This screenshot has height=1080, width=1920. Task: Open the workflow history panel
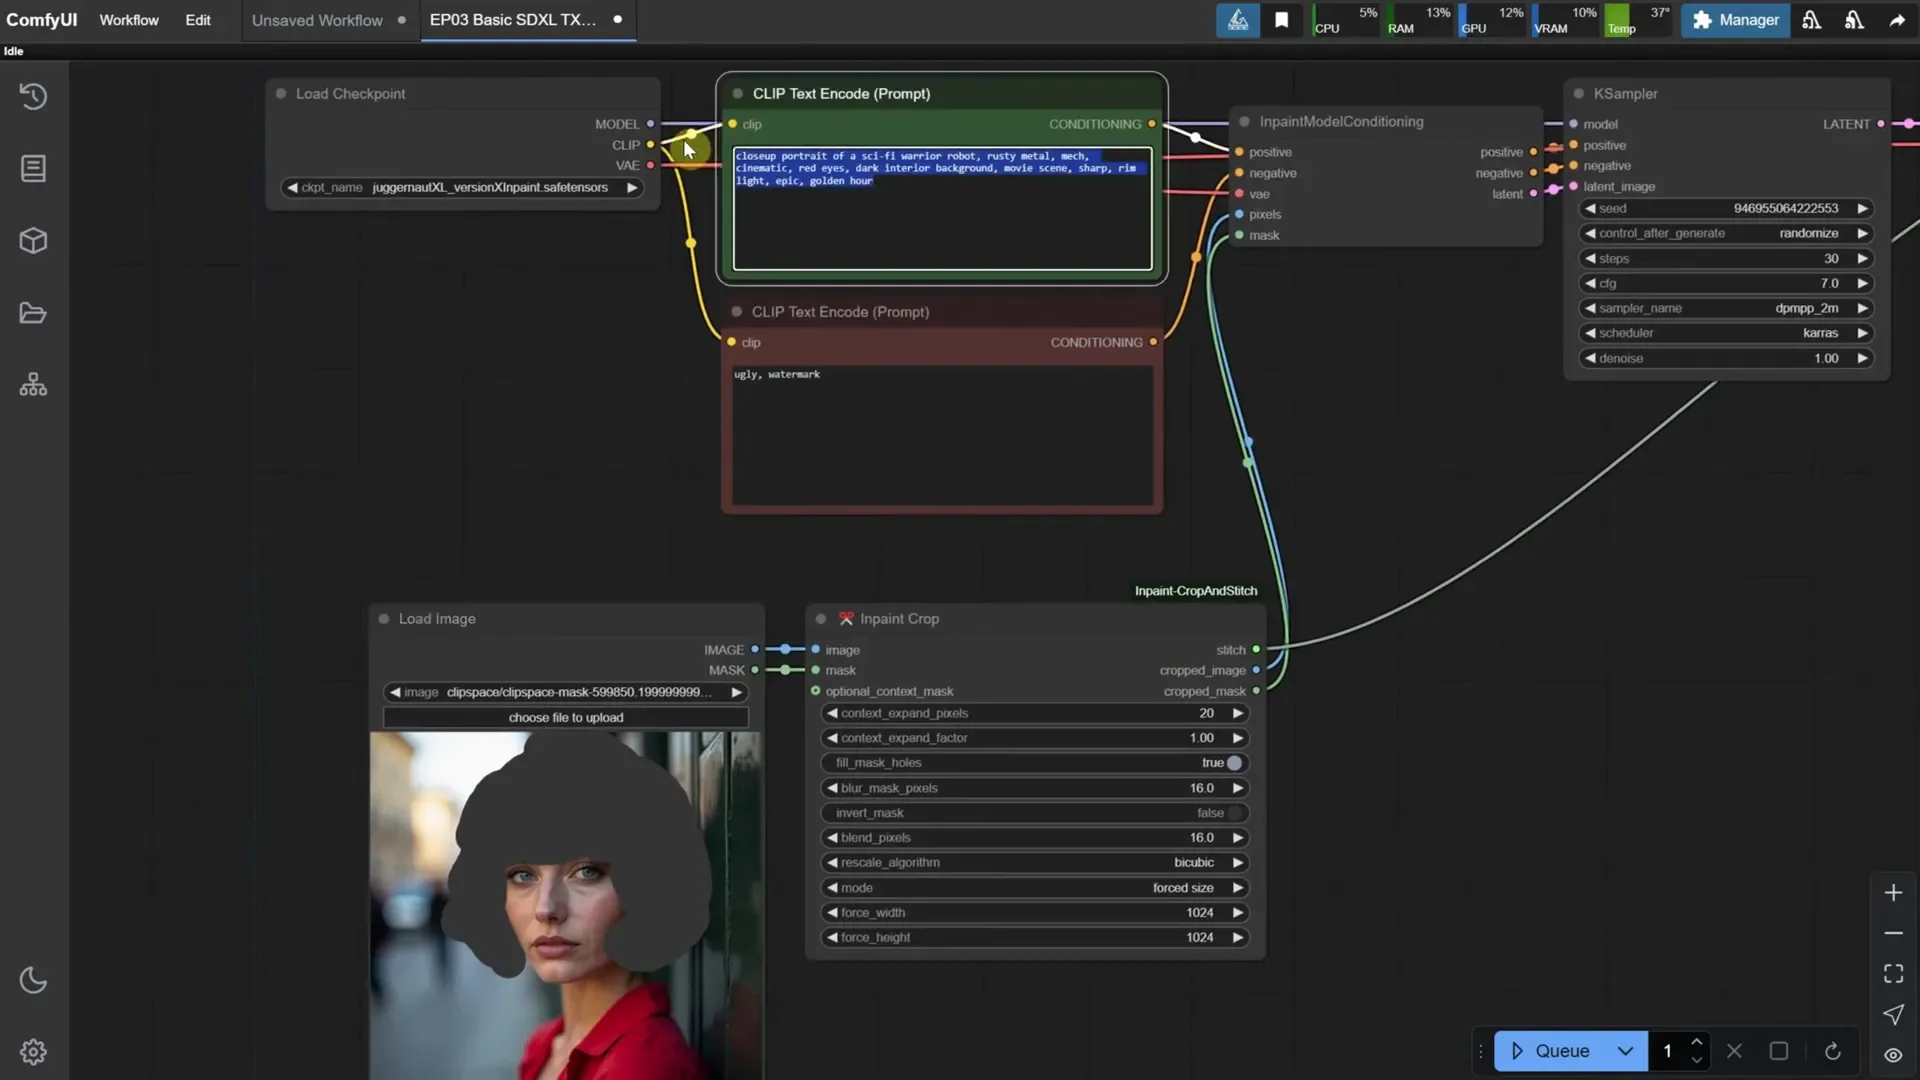click(33, 96)
